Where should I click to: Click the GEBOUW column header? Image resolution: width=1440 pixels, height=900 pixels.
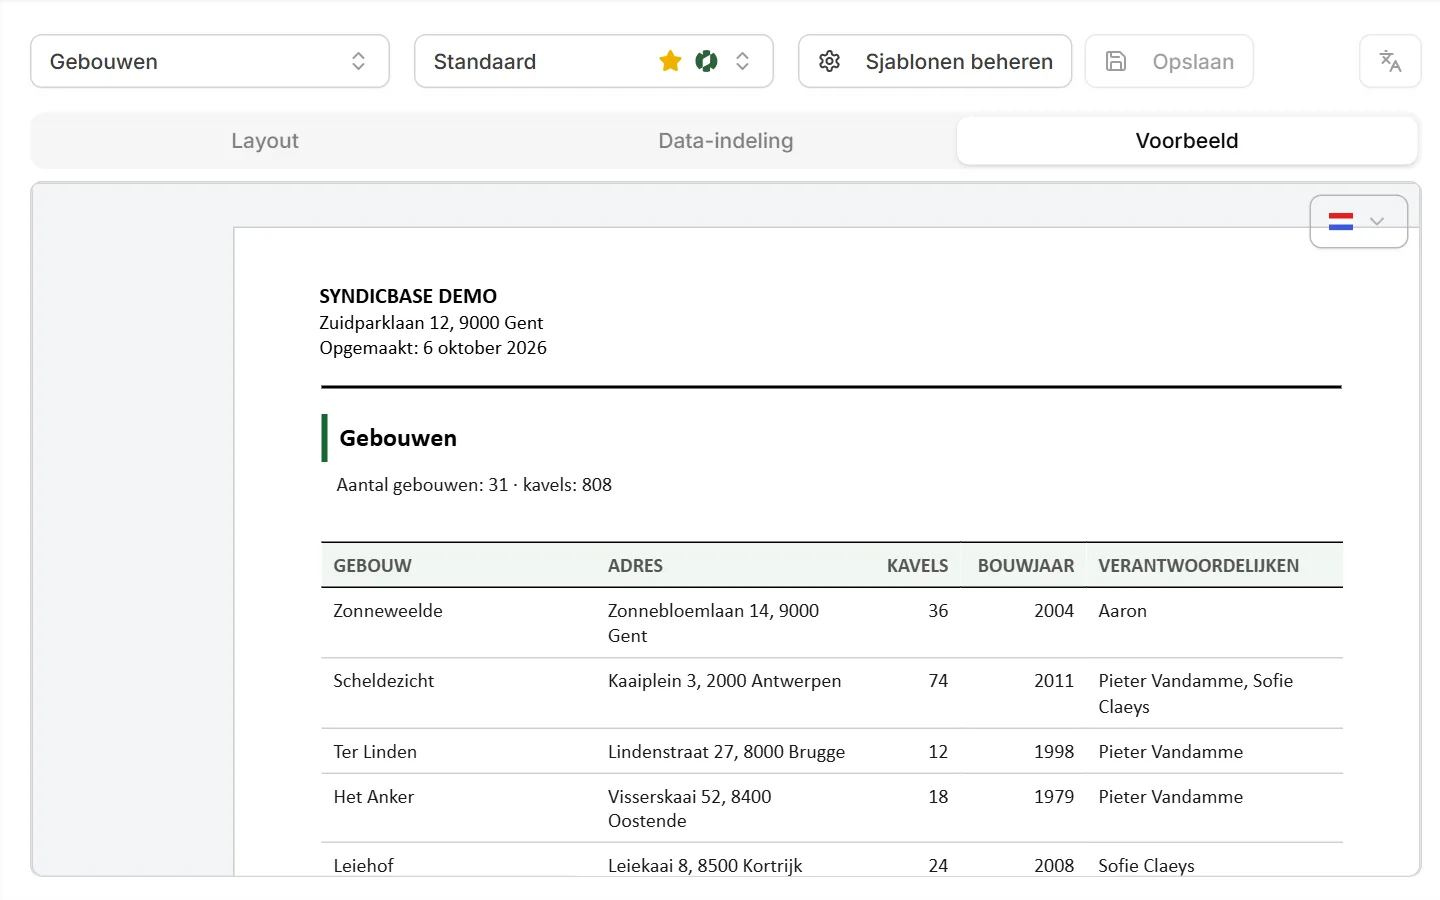[372, 566]
